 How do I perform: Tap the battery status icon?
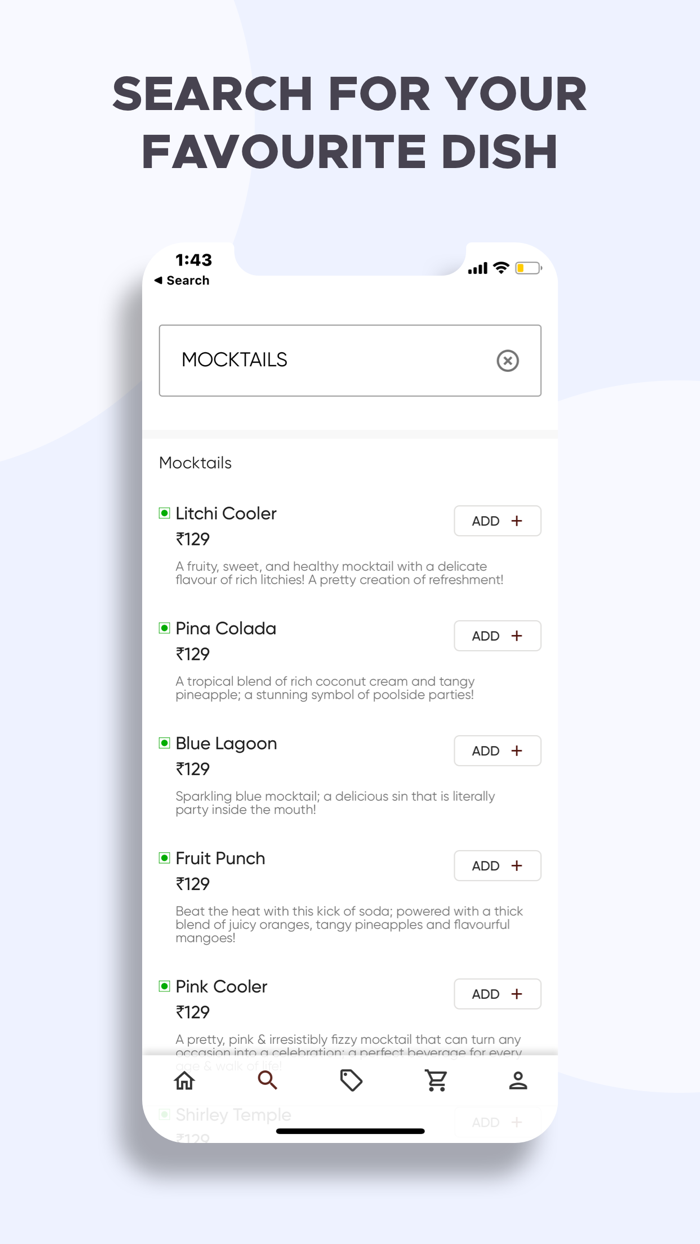tap(528, 268)
